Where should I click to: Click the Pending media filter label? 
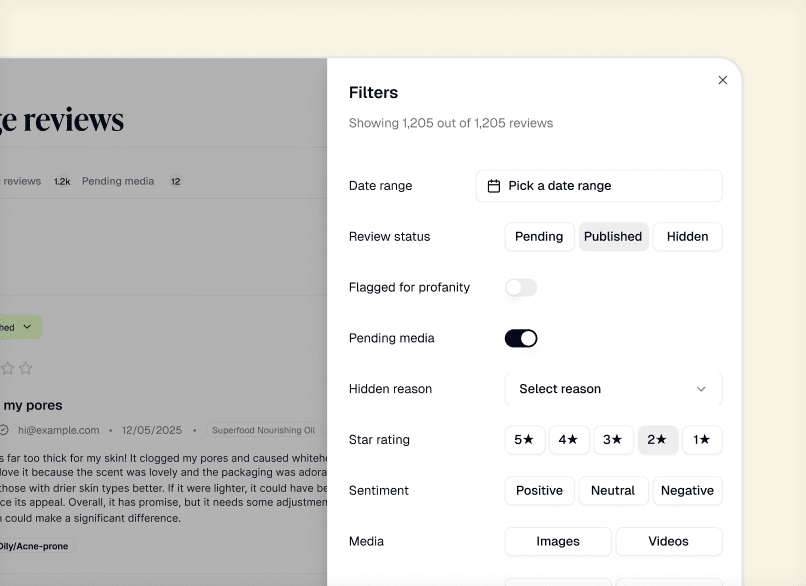pyautogui.click(x=392, y=338)
